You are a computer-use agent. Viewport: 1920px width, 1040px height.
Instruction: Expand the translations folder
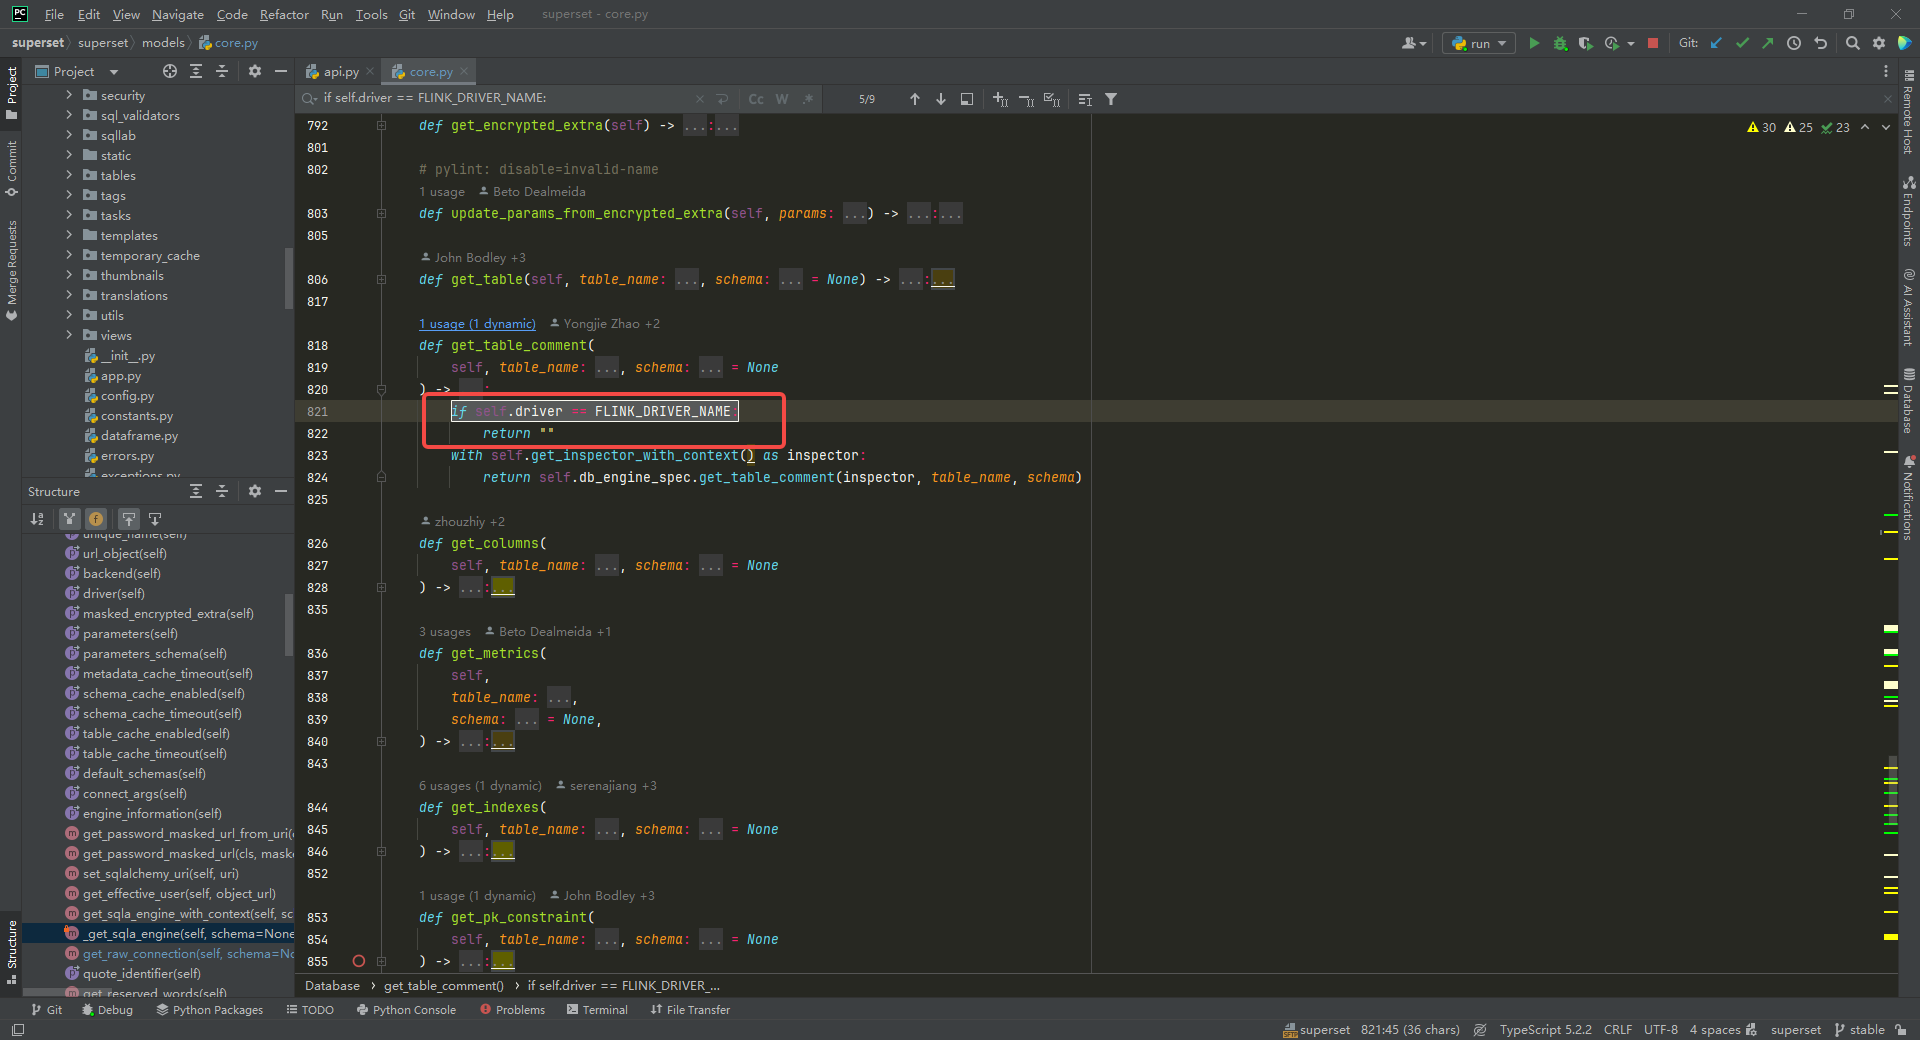tap(69, 295)
